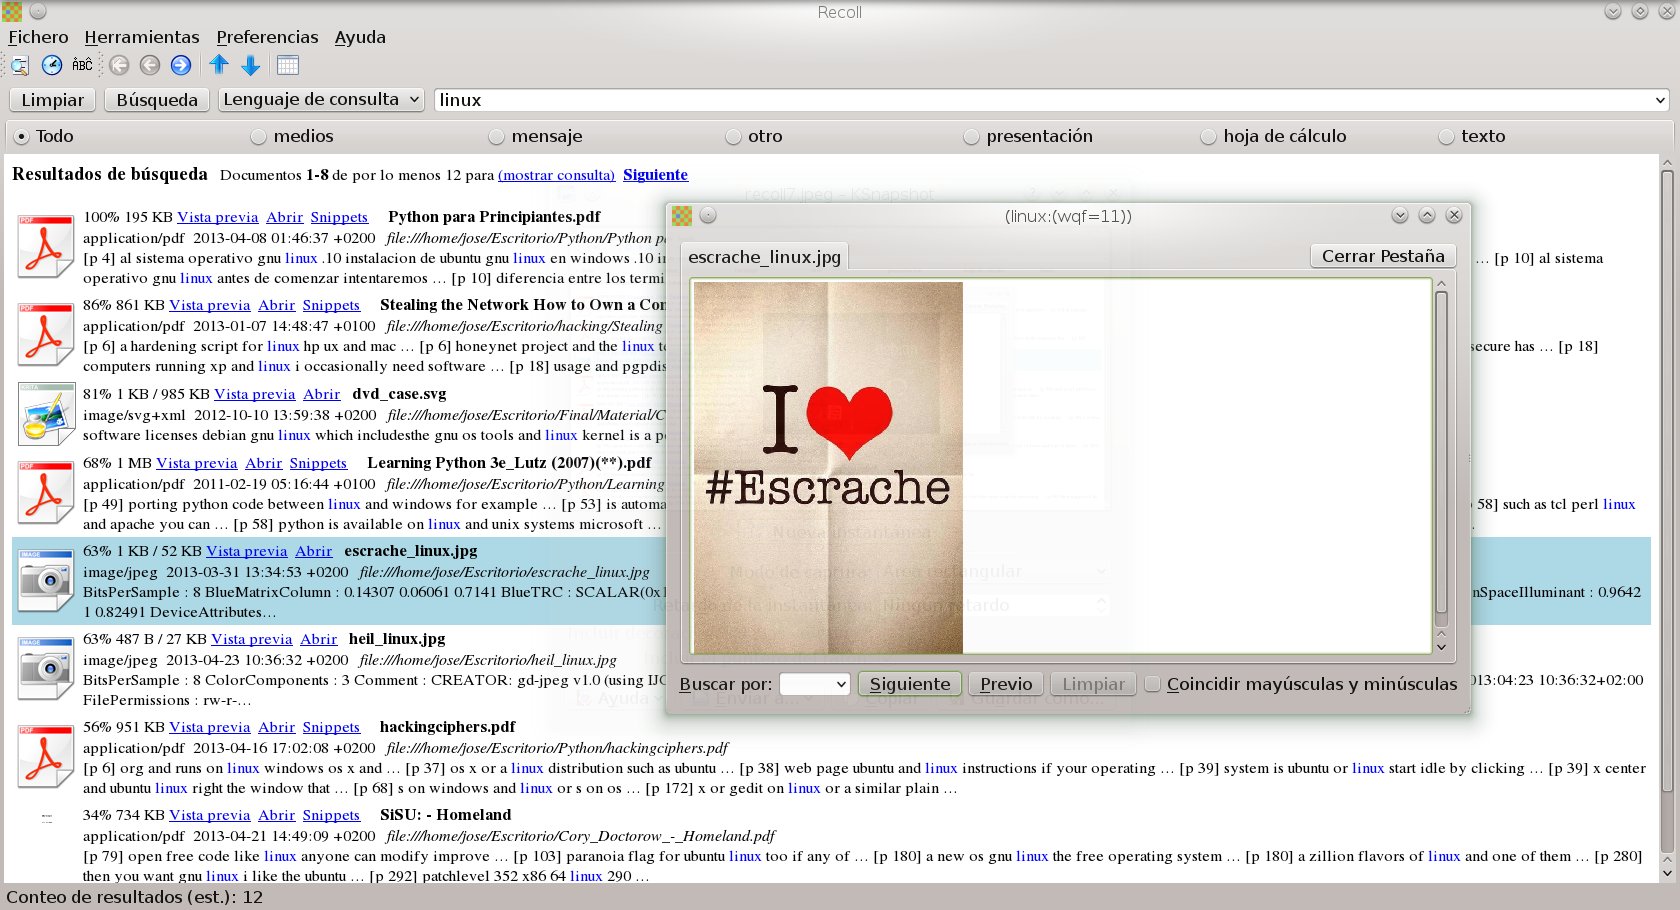The height and width of the screenshot is (910, 1680).
Task: Enable "Coincidir mayúsculas y minúsculas" checkbox
Action: 1152,684
